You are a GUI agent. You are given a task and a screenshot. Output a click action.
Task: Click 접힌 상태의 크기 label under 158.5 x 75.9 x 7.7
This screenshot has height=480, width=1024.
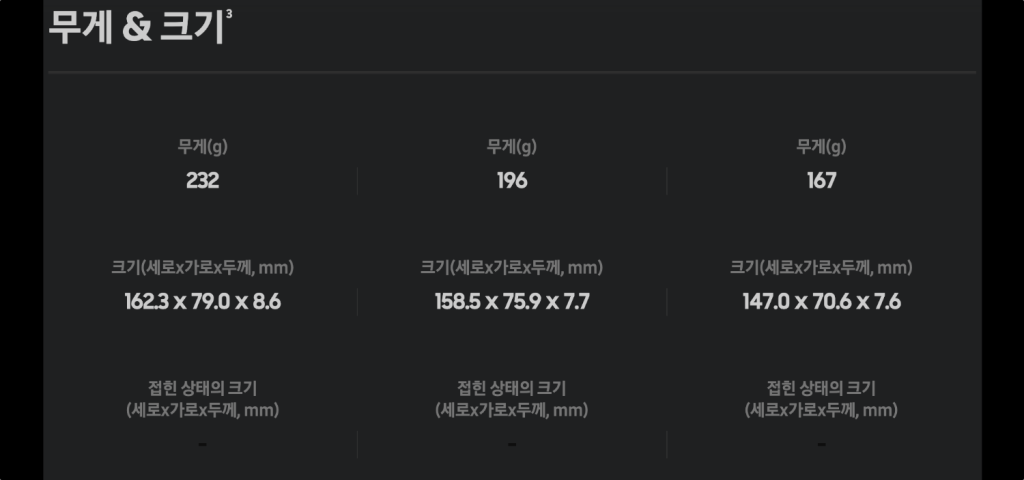point(512,398)
